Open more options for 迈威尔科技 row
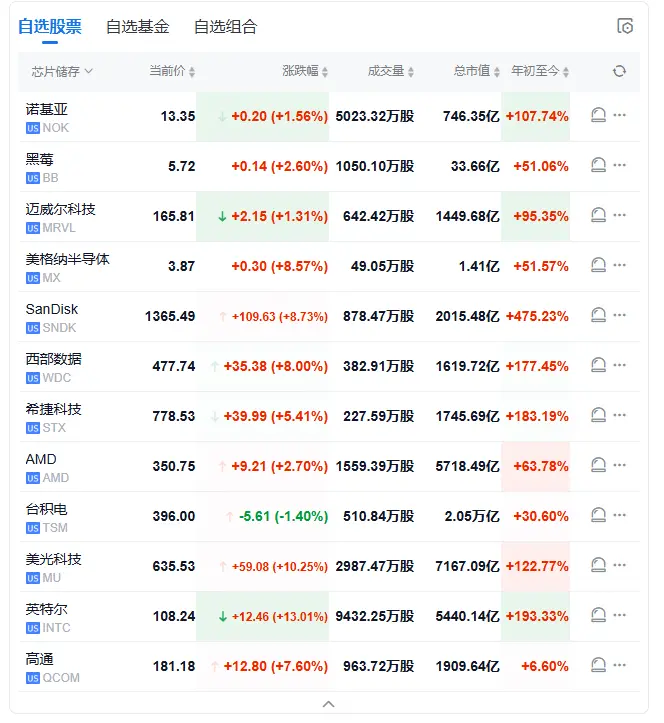664x723 pixels. pos(619,215)
